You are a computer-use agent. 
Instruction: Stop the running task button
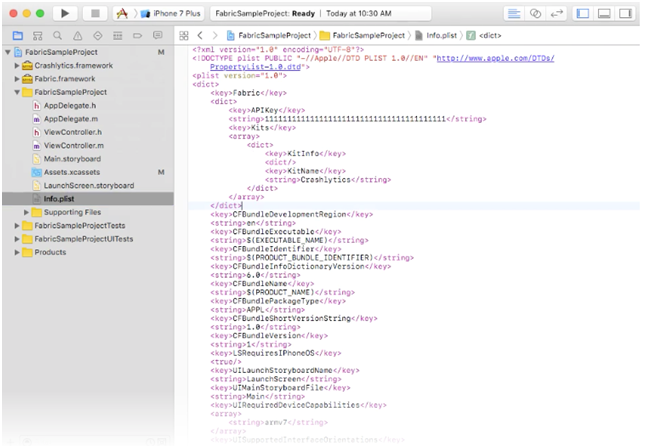pyautogui.click(x=95, y=13)
